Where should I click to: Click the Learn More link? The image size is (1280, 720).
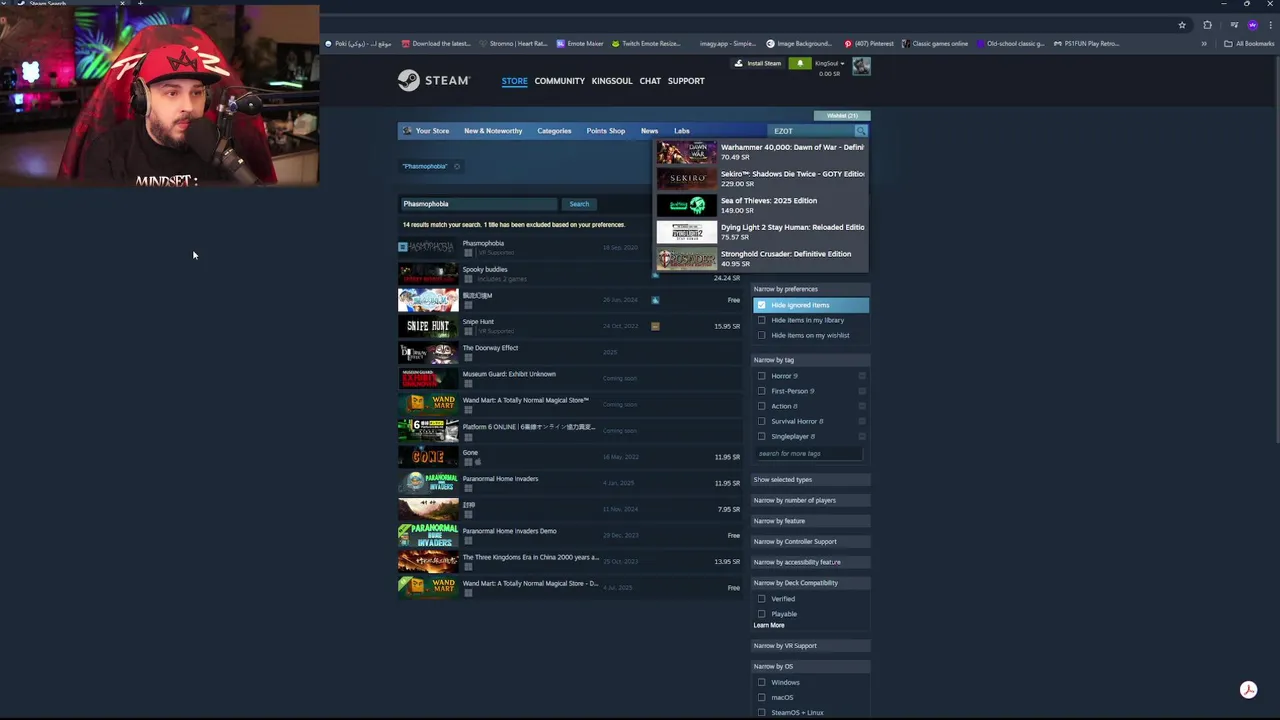[x=769, y=625]
